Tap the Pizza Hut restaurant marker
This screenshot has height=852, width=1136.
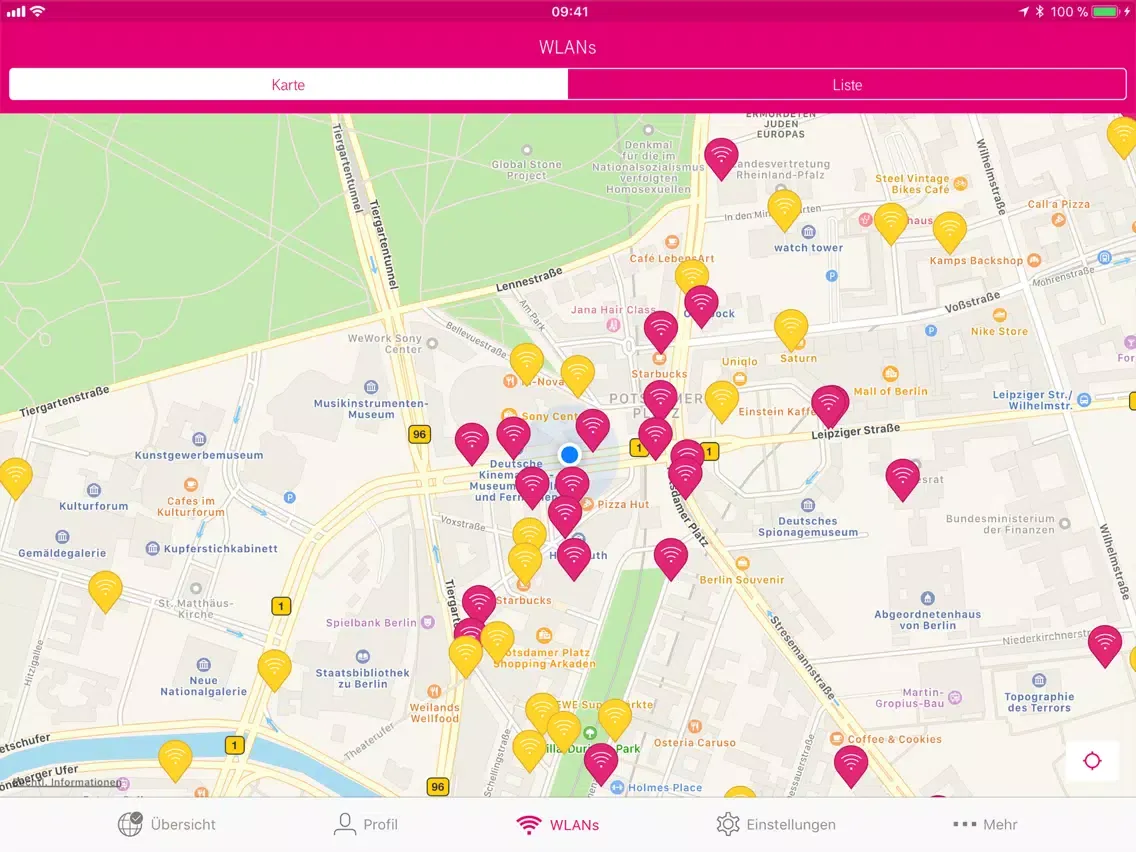(588, 504)
